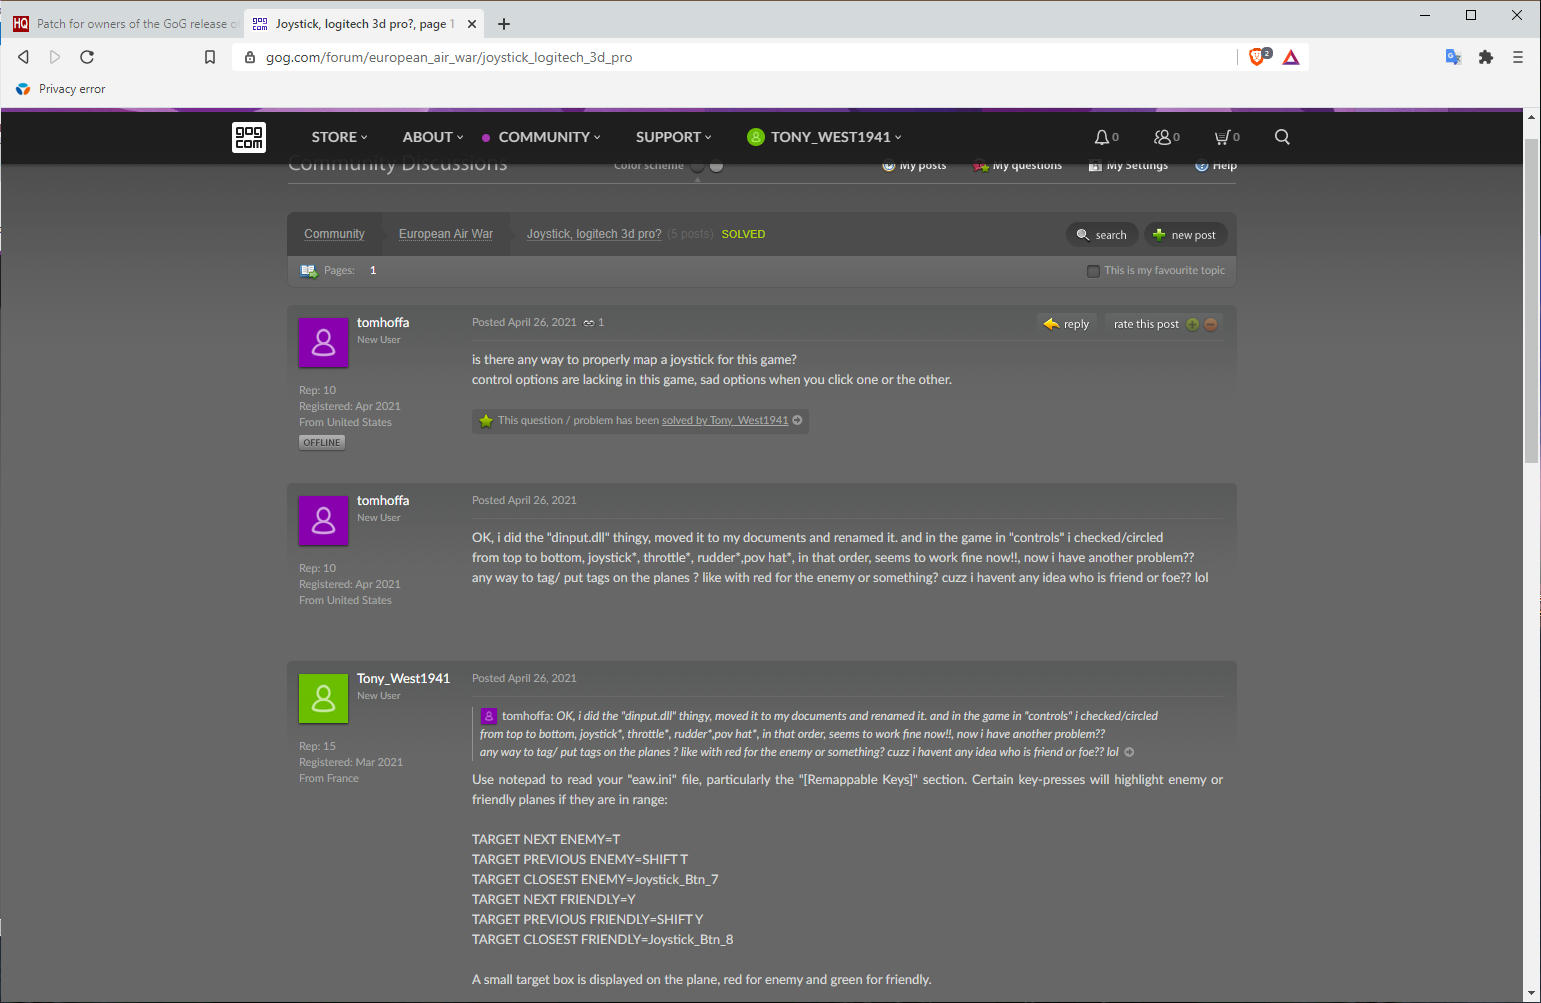Expand the ABOUT menu
Screen dimensions: 1541x1003
433,137
